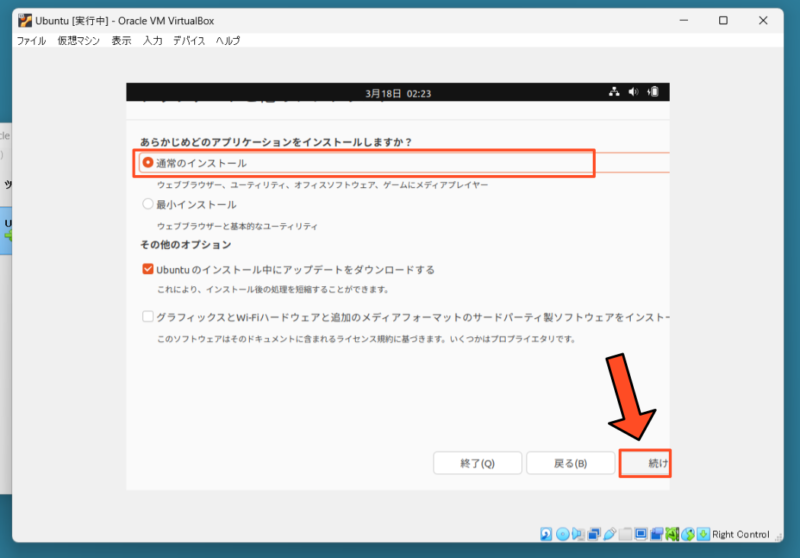Click the shared folders status icon
This screenshot has height=558, width=800.
[x=625, y=534]
